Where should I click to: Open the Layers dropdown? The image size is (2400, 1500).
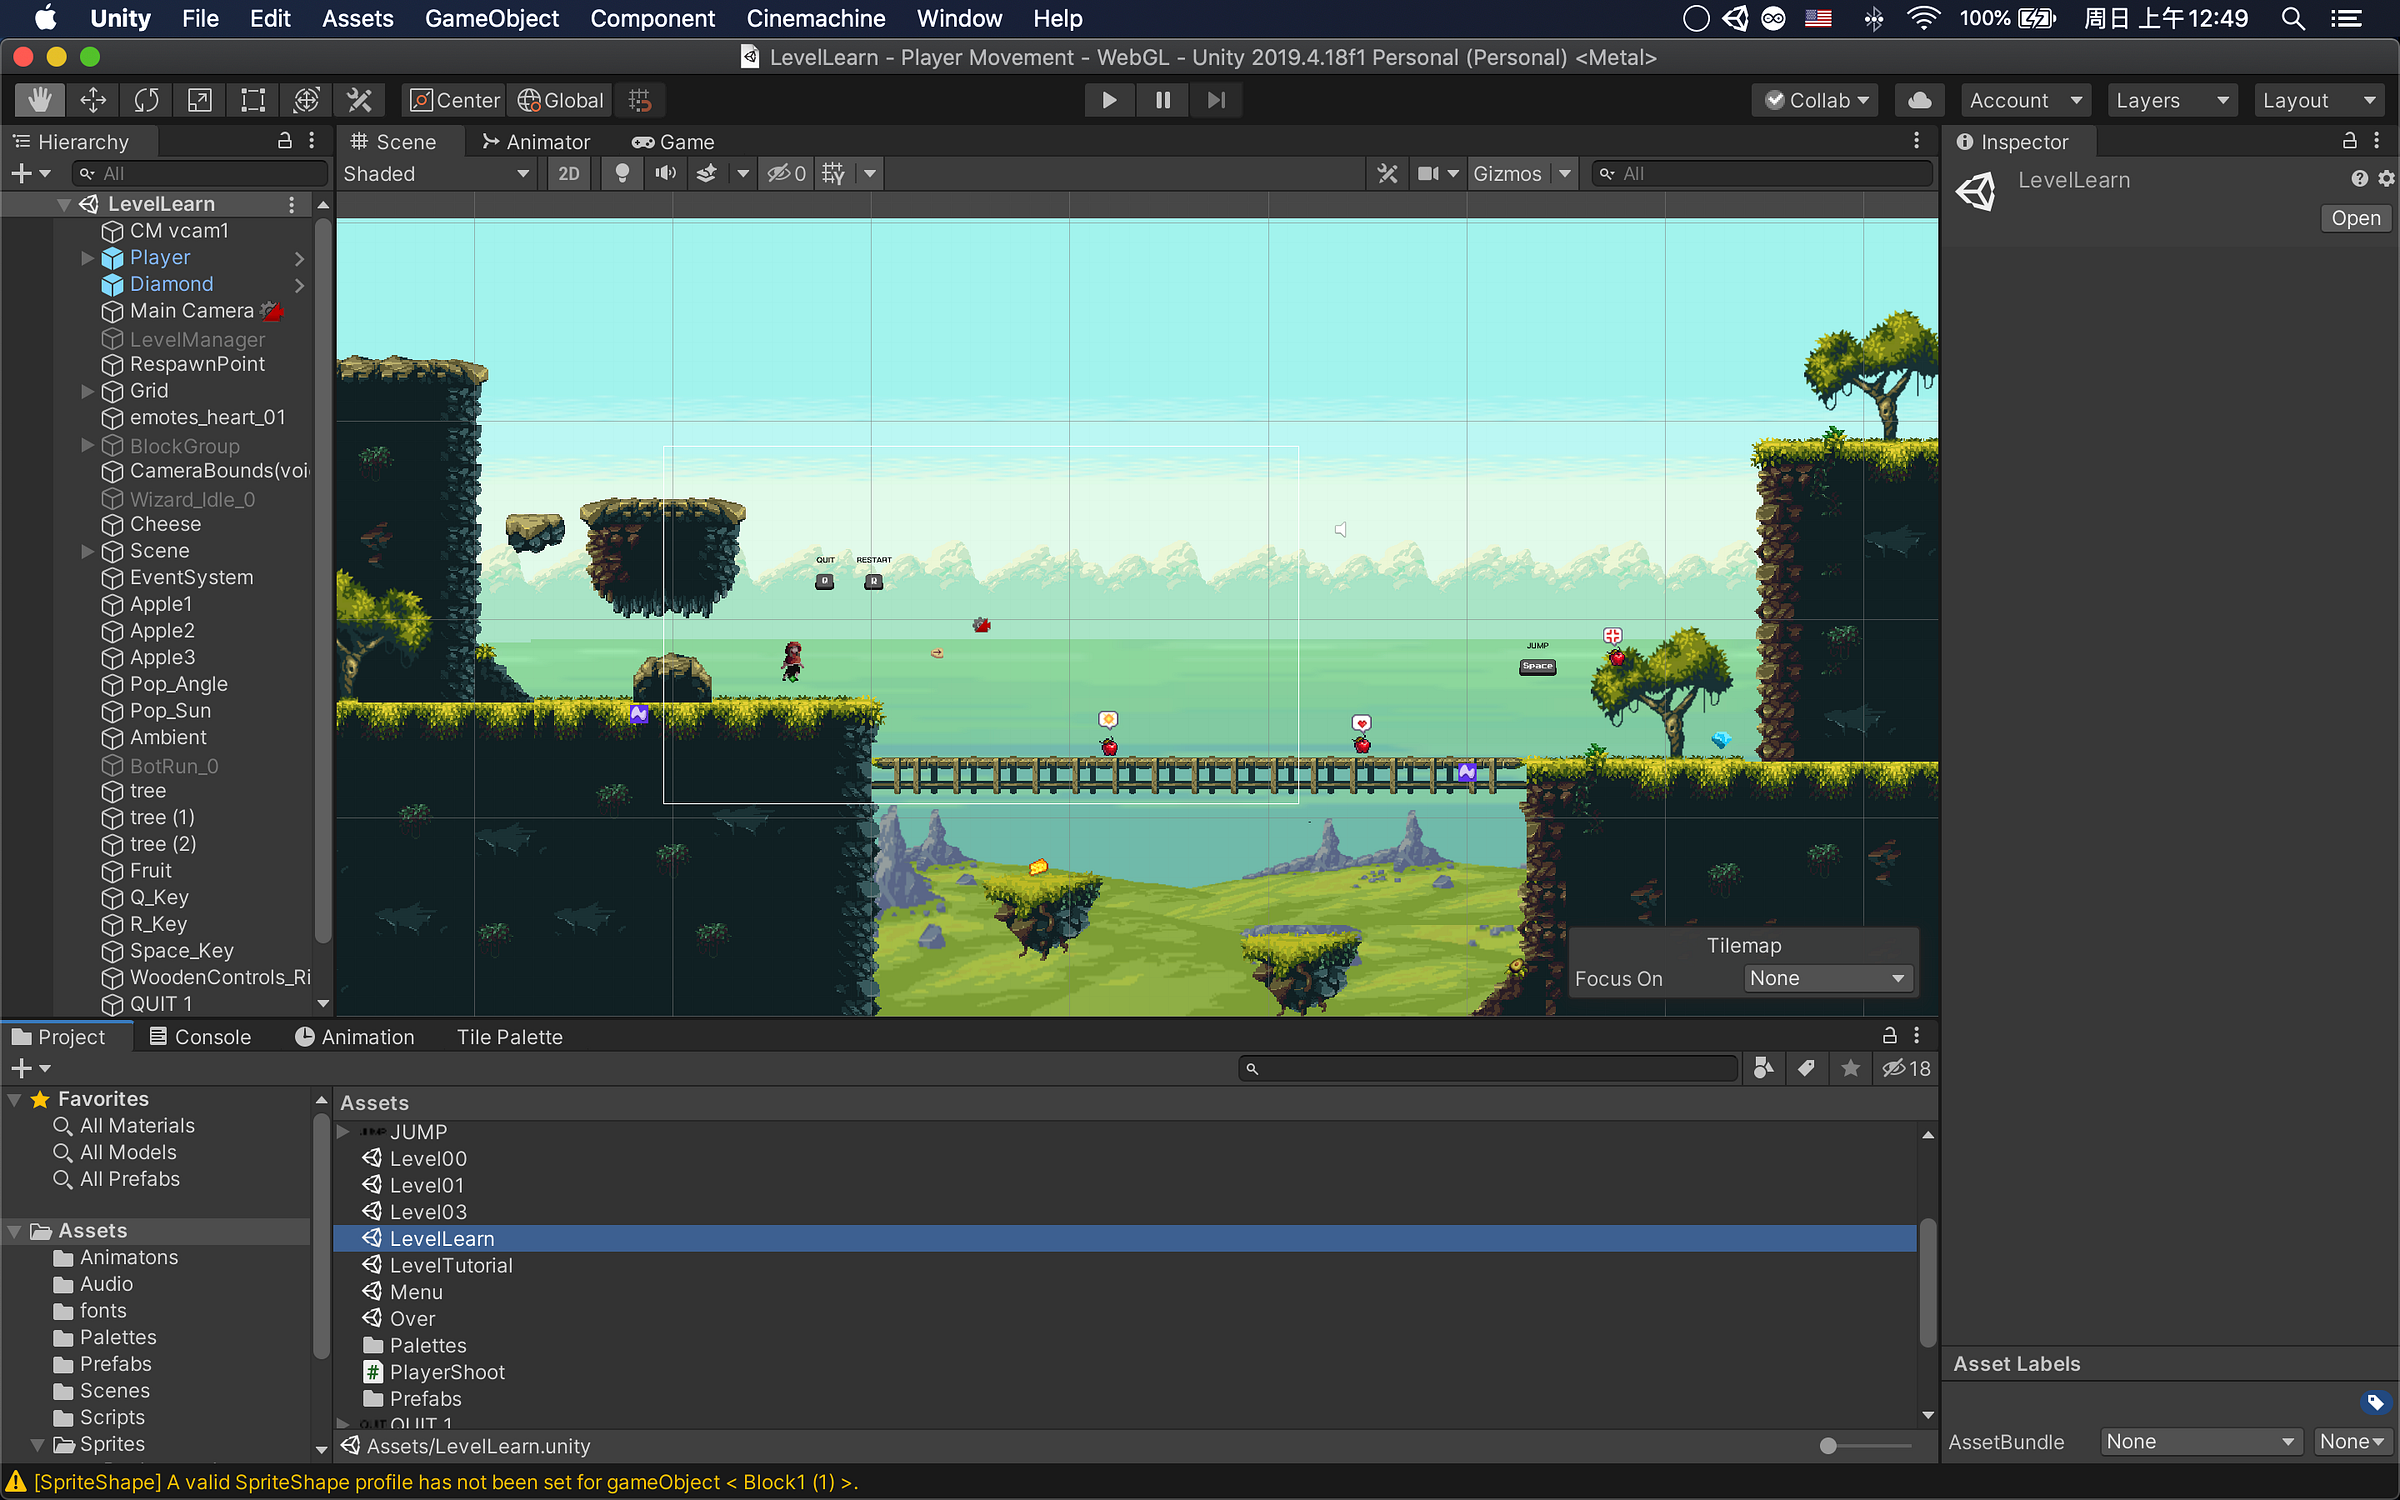(x=2172, y=100)
